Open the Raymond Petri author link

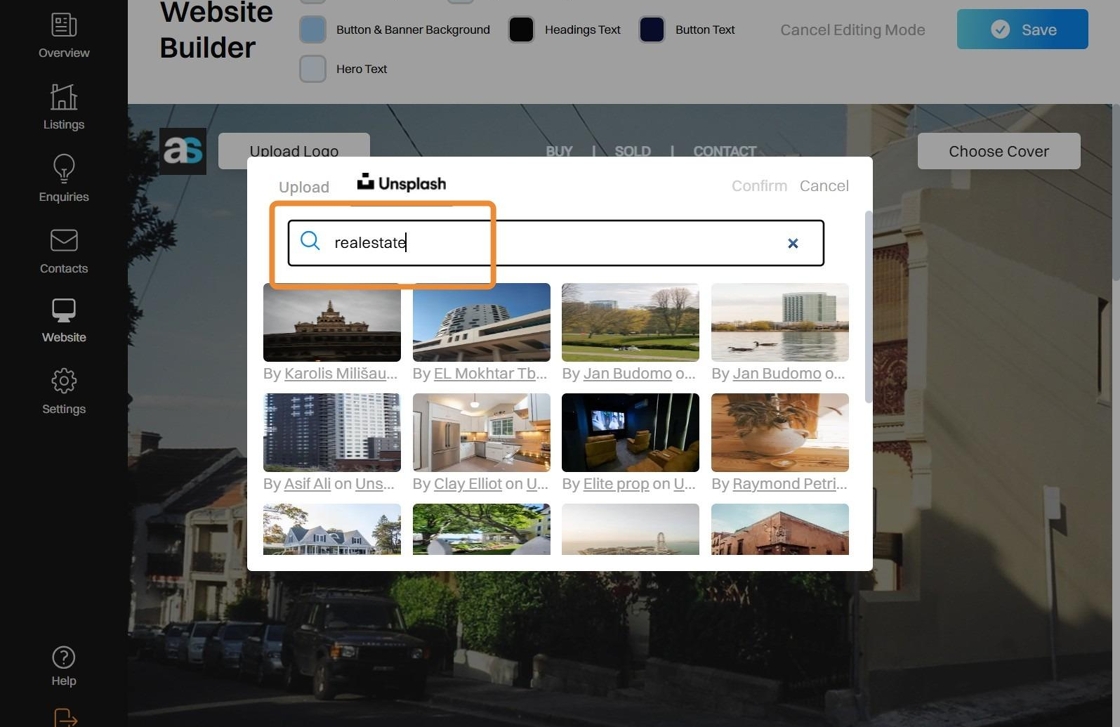pyautogui.click(x=790, y=483)
